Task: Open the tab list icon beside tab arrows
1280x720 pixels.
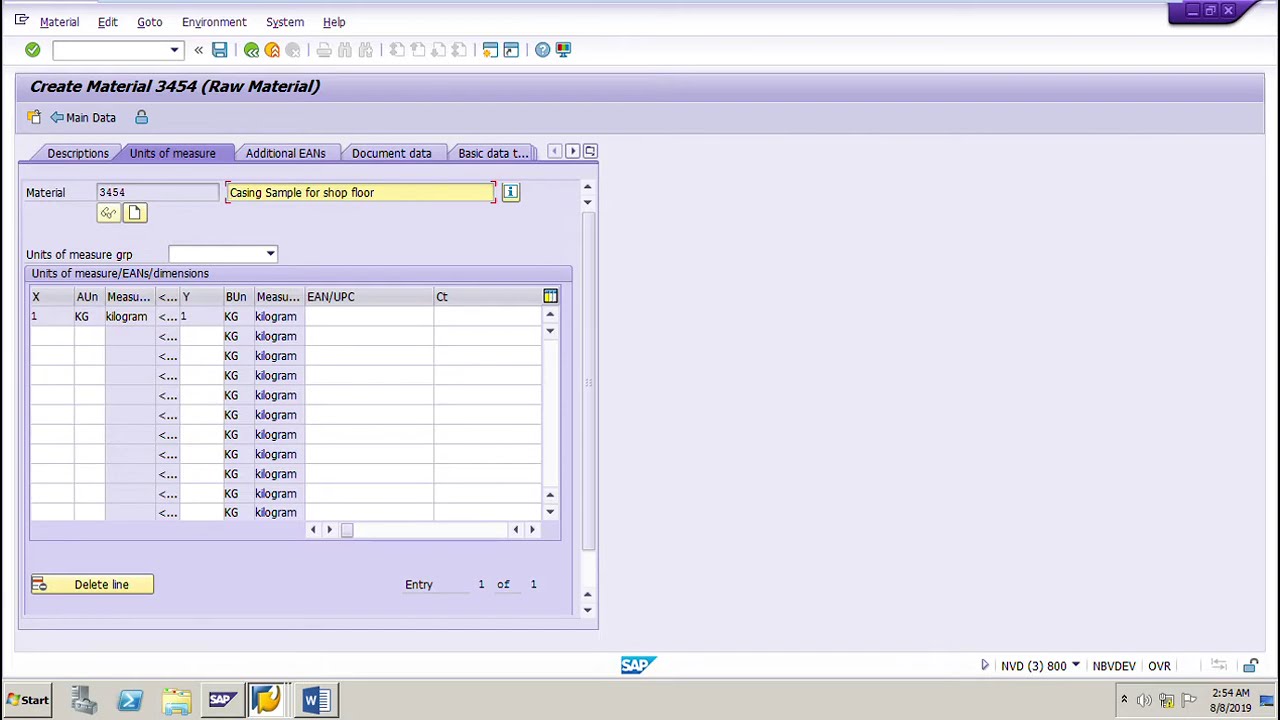Action: (x=590, y=152)
